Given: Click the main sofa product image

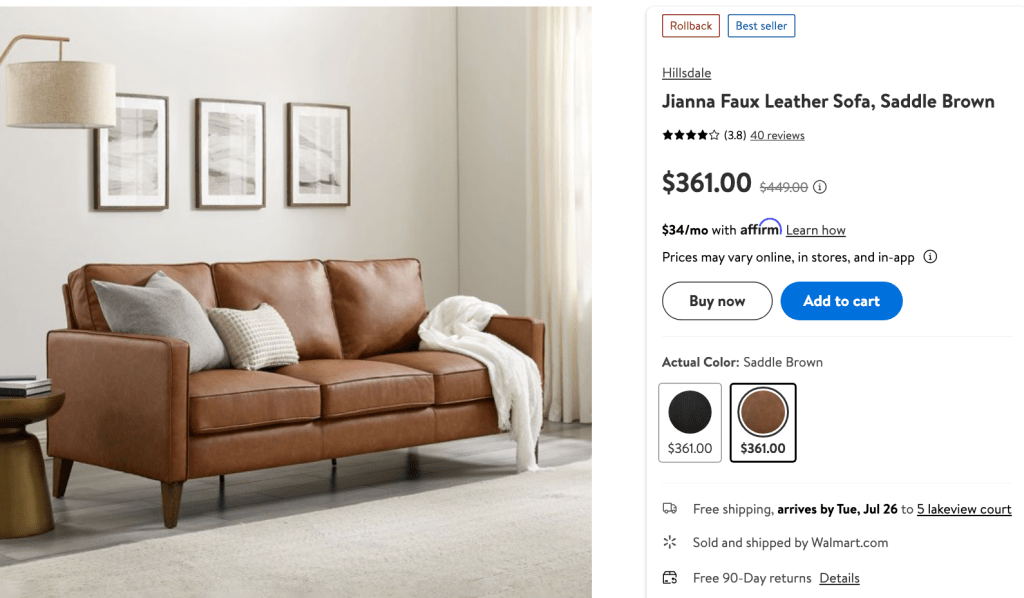Looking at the screenshot, I should 296,302.
